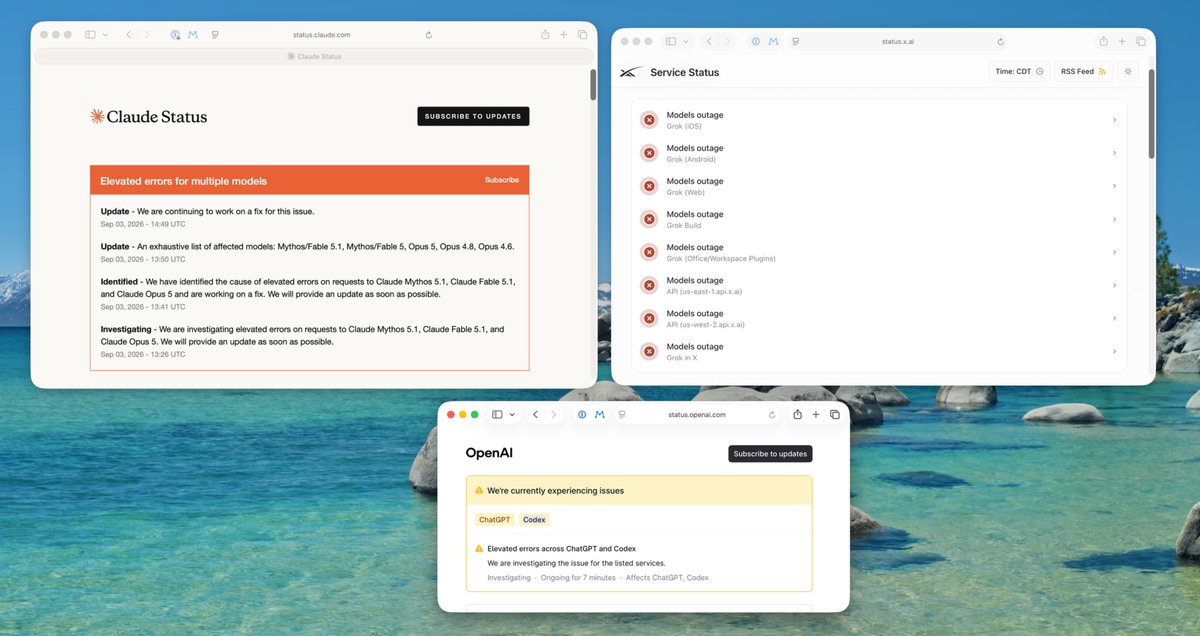
Task: Expand the Grok (iOS) models outage row
Action: 879,120
